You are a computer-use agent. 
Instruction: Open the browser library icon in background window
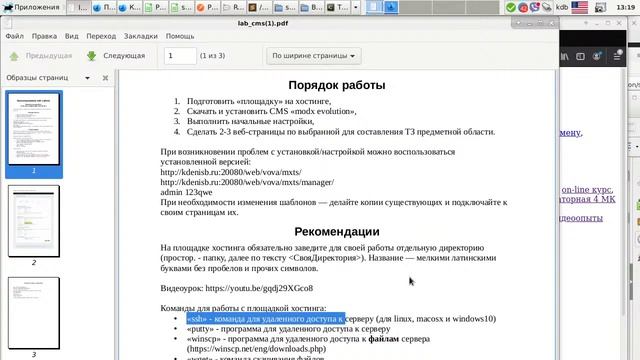point(564,57)
